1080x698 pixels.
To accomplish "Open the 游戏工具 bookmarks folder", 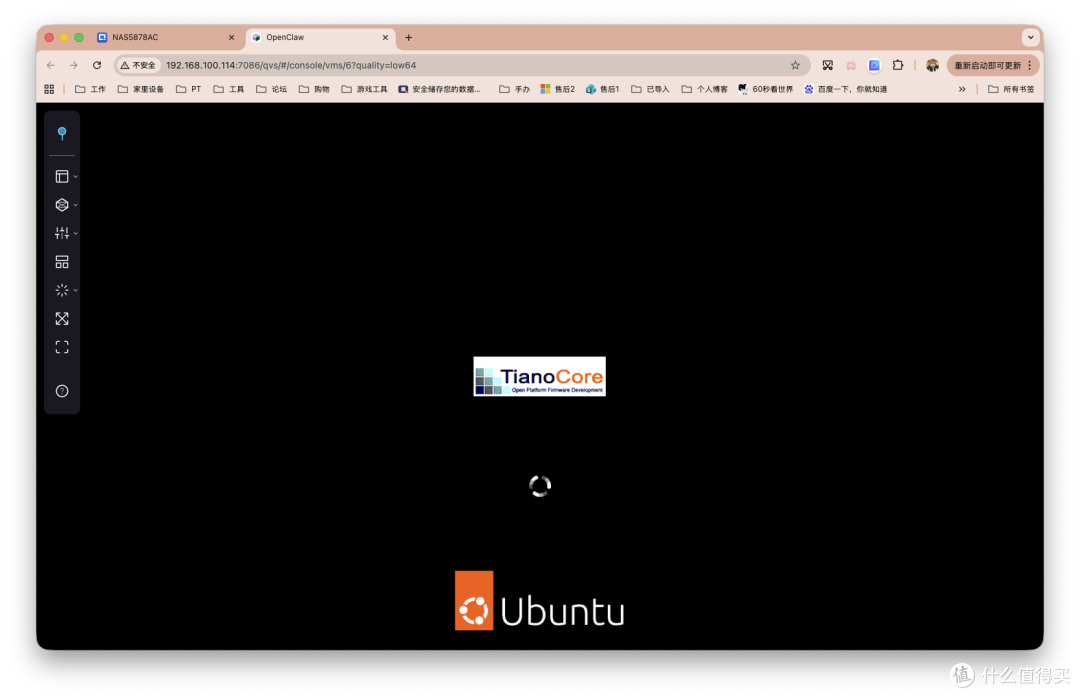I will pyautogui.click(x=364, y=89).
